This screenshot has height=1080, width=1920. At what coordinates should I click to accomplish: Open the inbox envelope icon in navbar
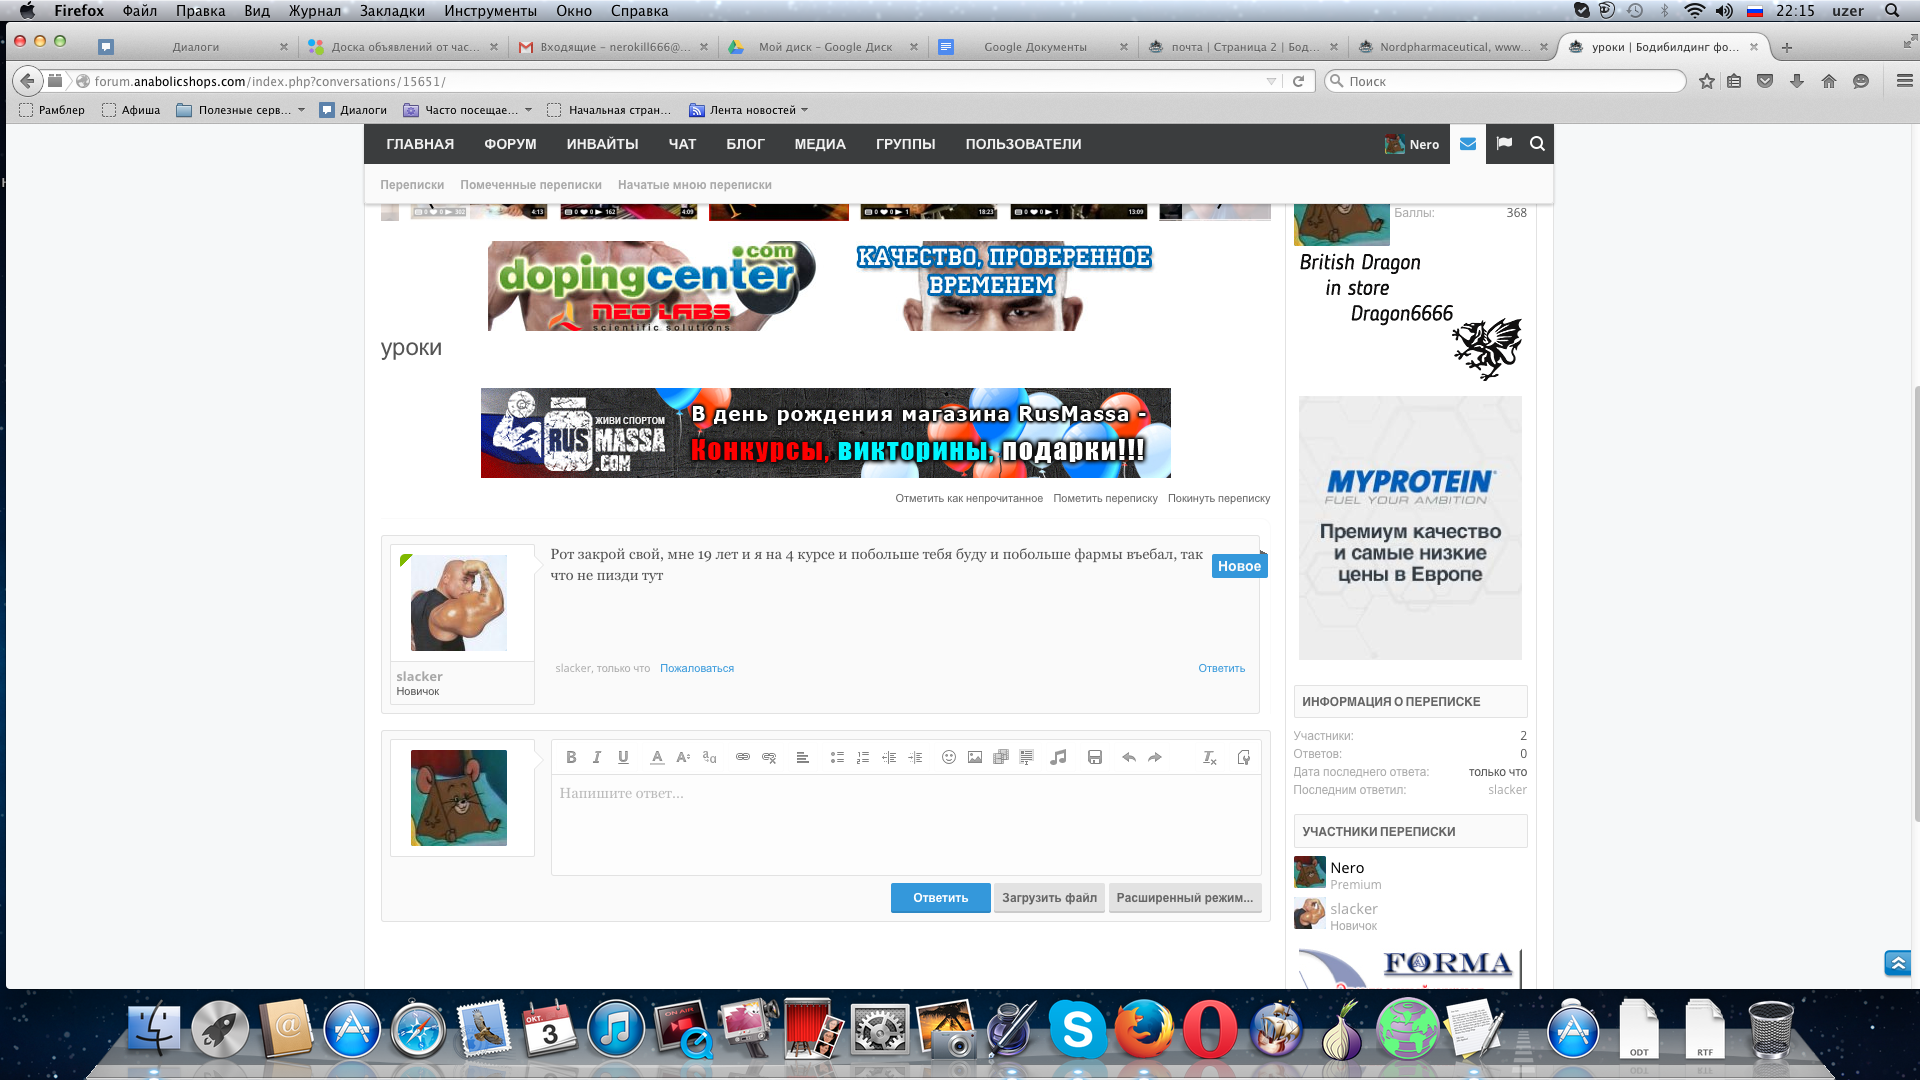tap(1467, 144)
